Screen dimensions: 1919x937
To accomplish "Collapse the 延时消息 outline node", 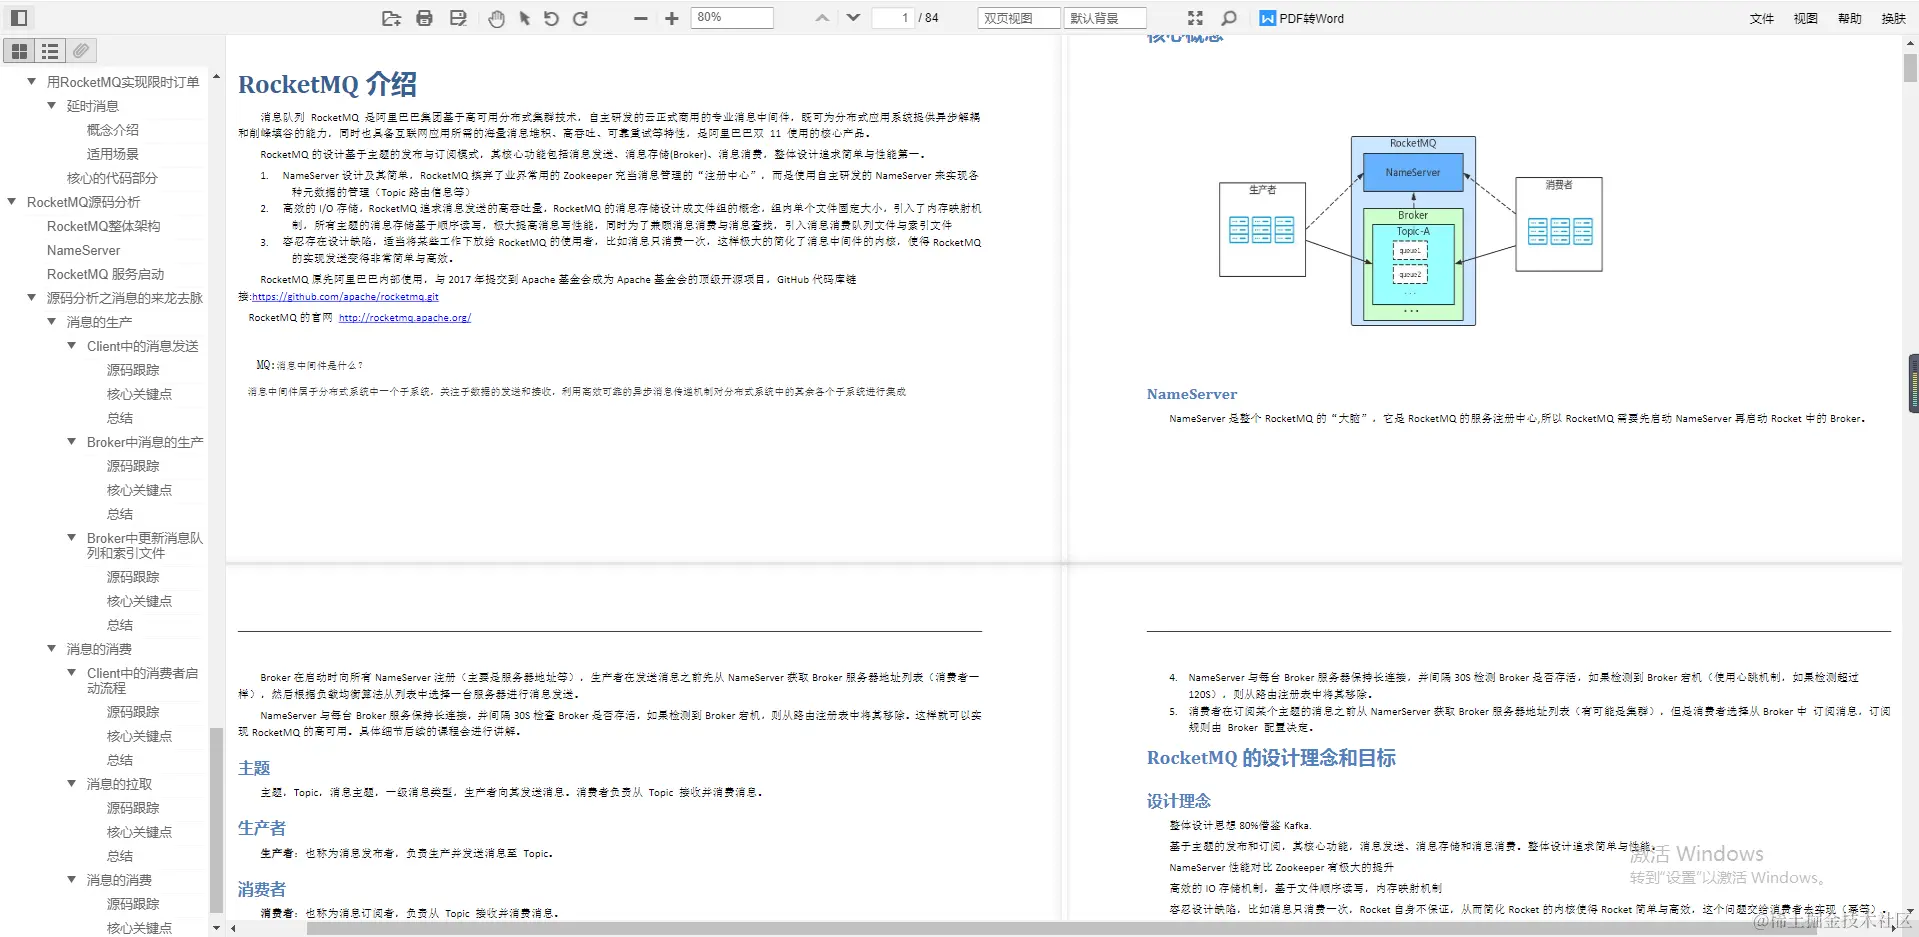I will [52, 105].
